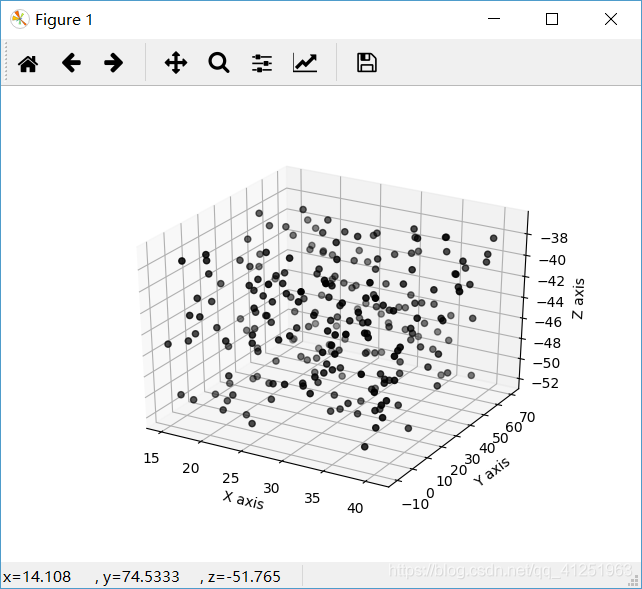The width and height of the screenshot is (642, 589).
Task: Activate the Pan axes tool
Action: (x=176, y=63)
